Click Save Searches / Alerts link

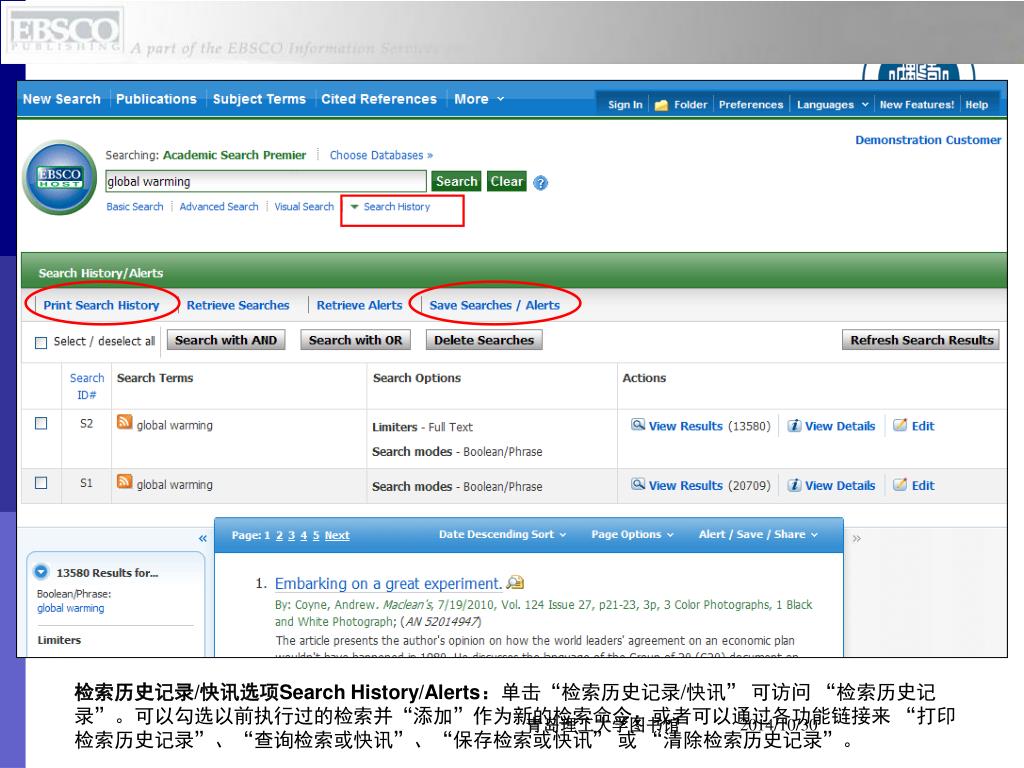click(x=494, y=305)
